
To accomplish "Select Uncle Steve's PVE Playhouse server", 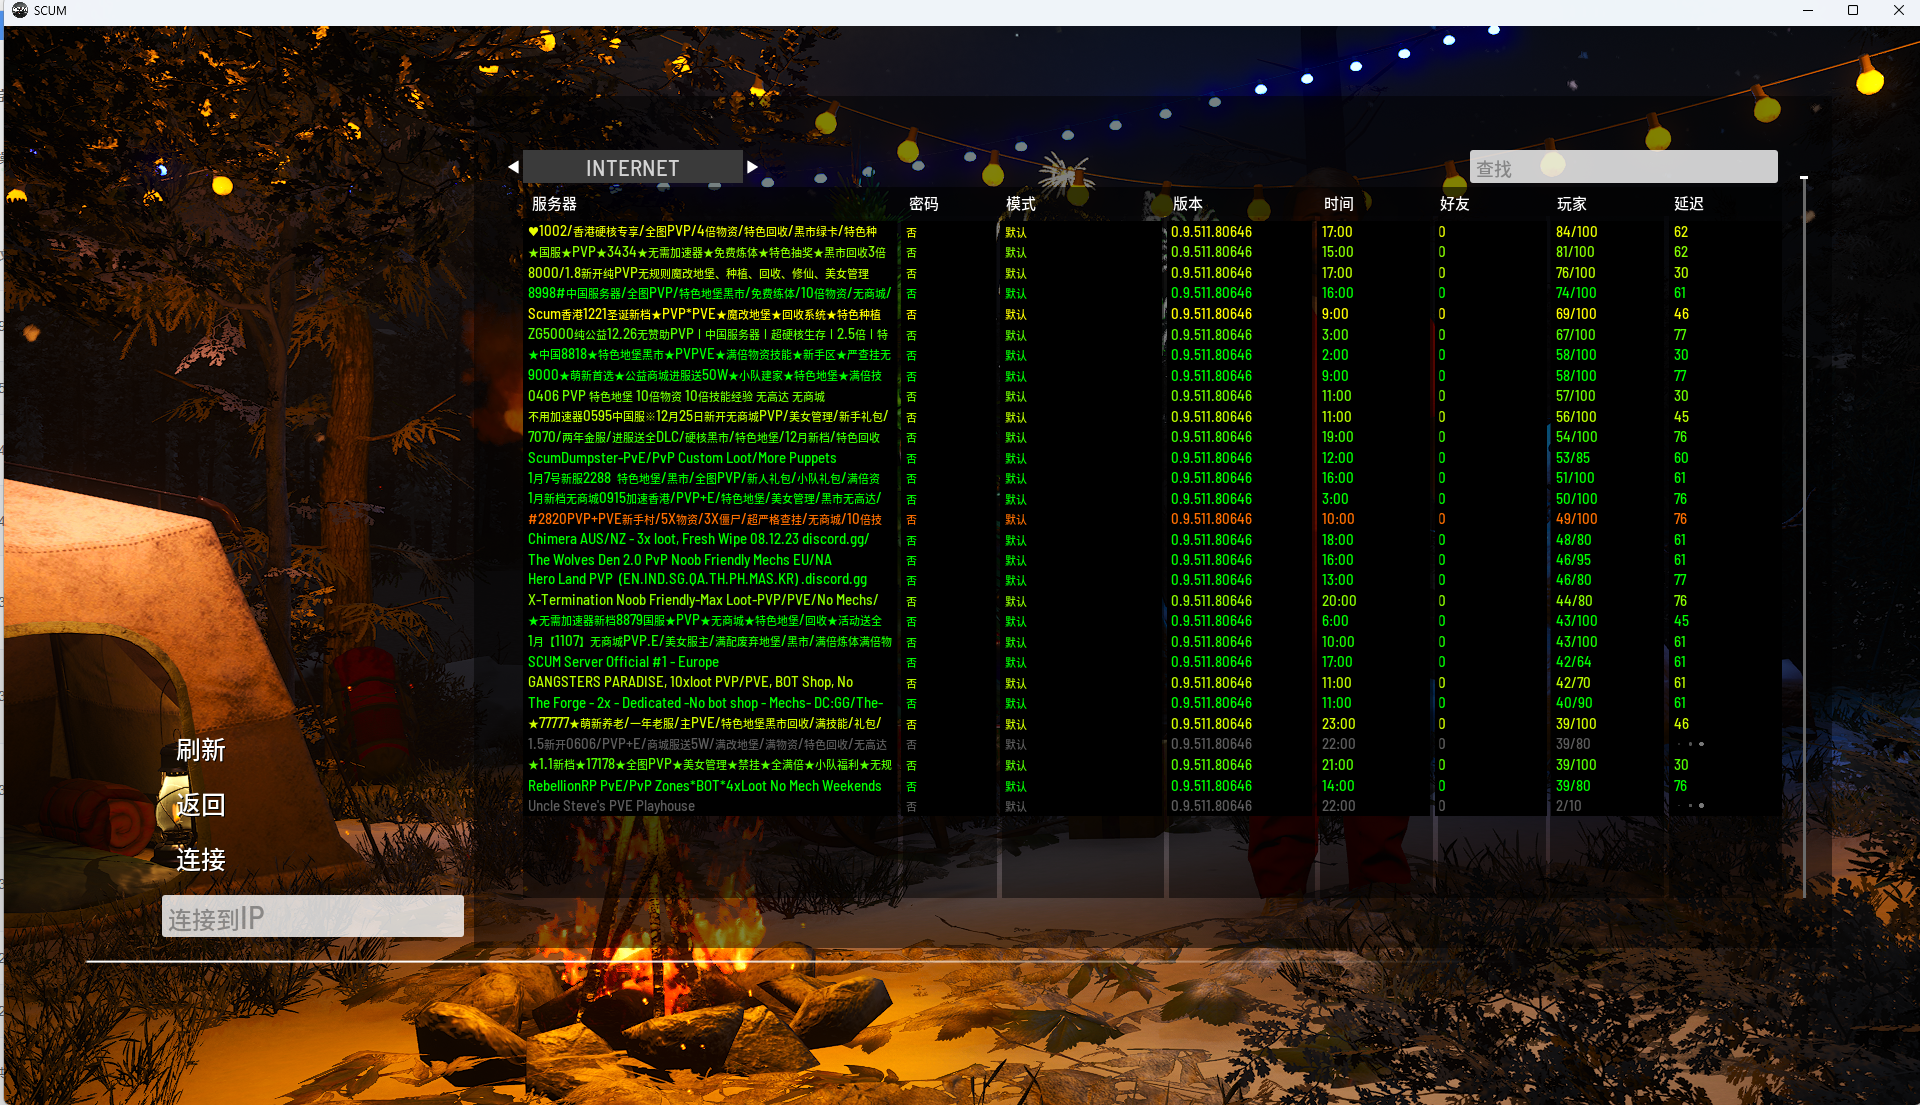I will 1150,806.
